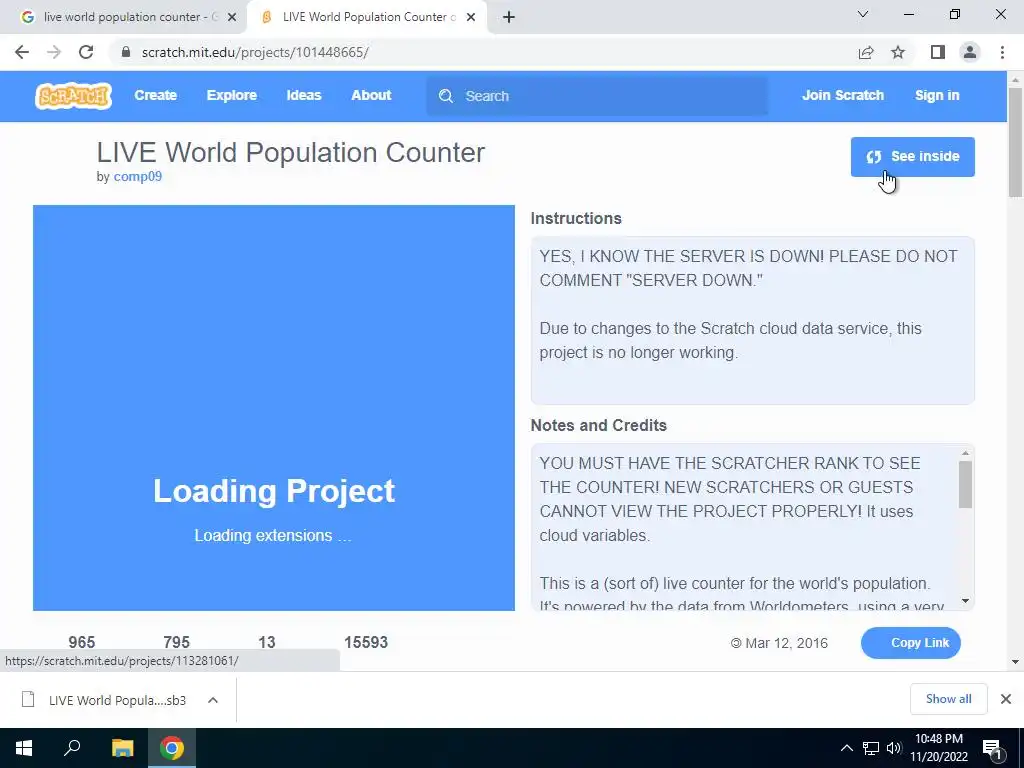Open the volume tray icon
The image size is (1024, 768).
[x=894, y=748]
